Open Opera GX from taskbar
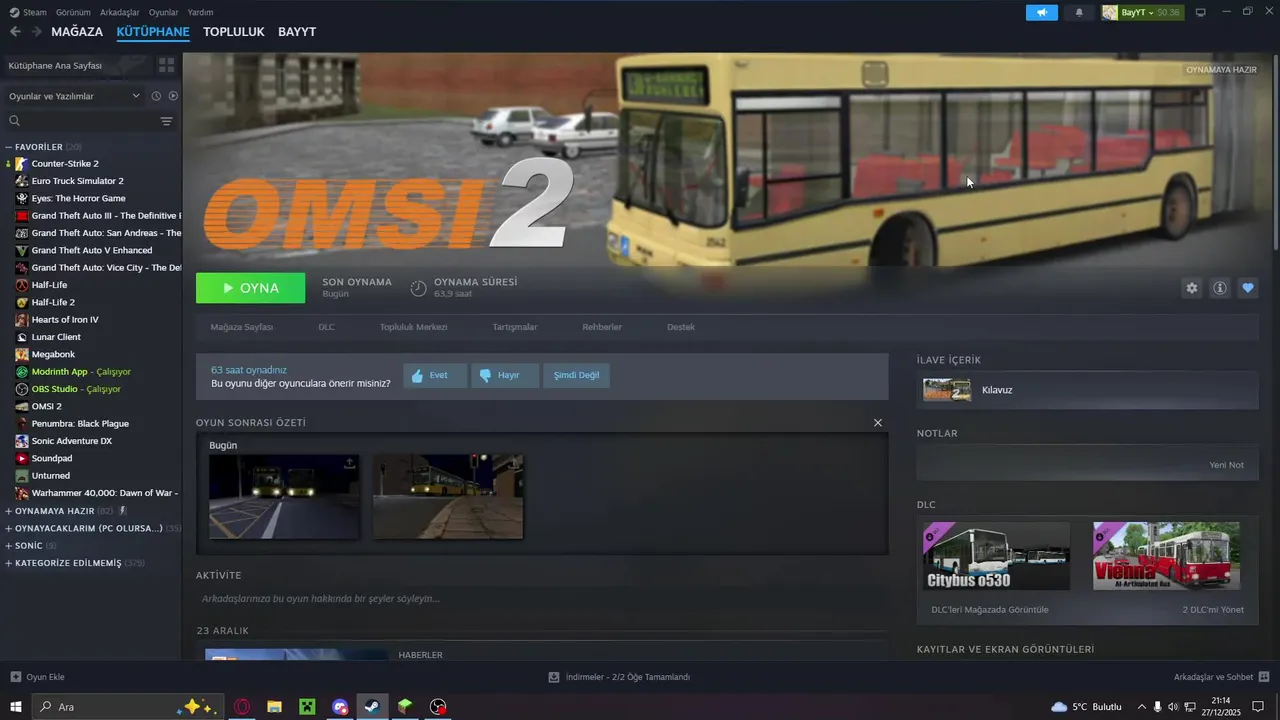 [242, 707]
